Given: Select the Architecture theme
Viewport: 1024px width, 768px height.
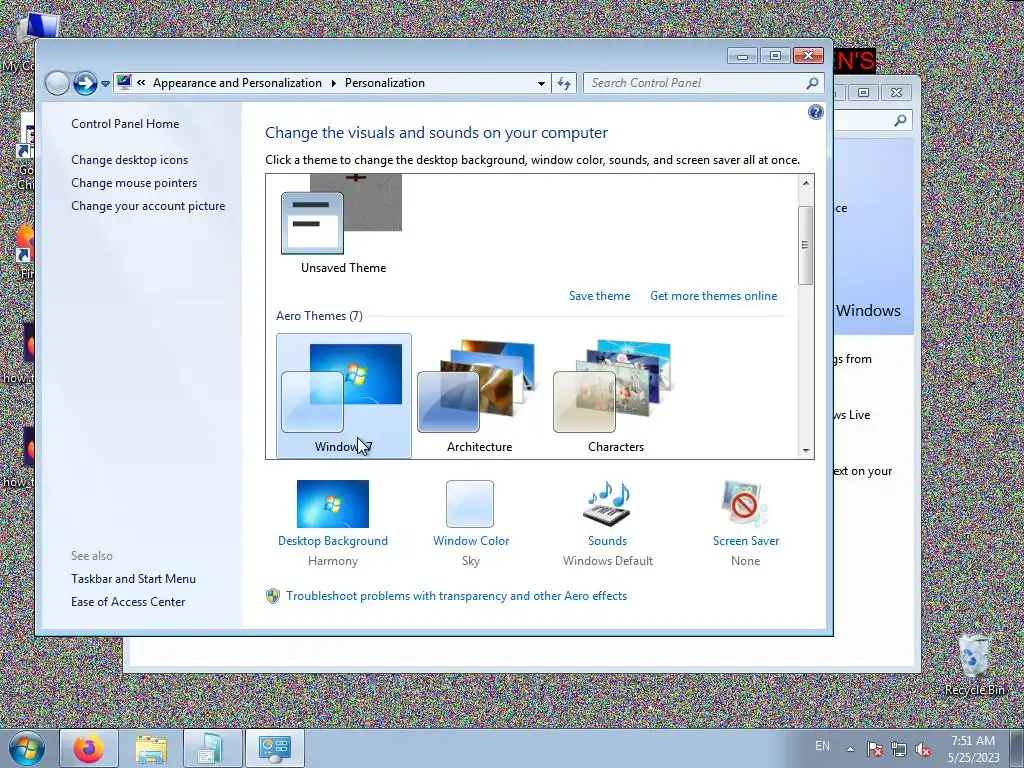Looking at the screenshot, I should point(479,396).
